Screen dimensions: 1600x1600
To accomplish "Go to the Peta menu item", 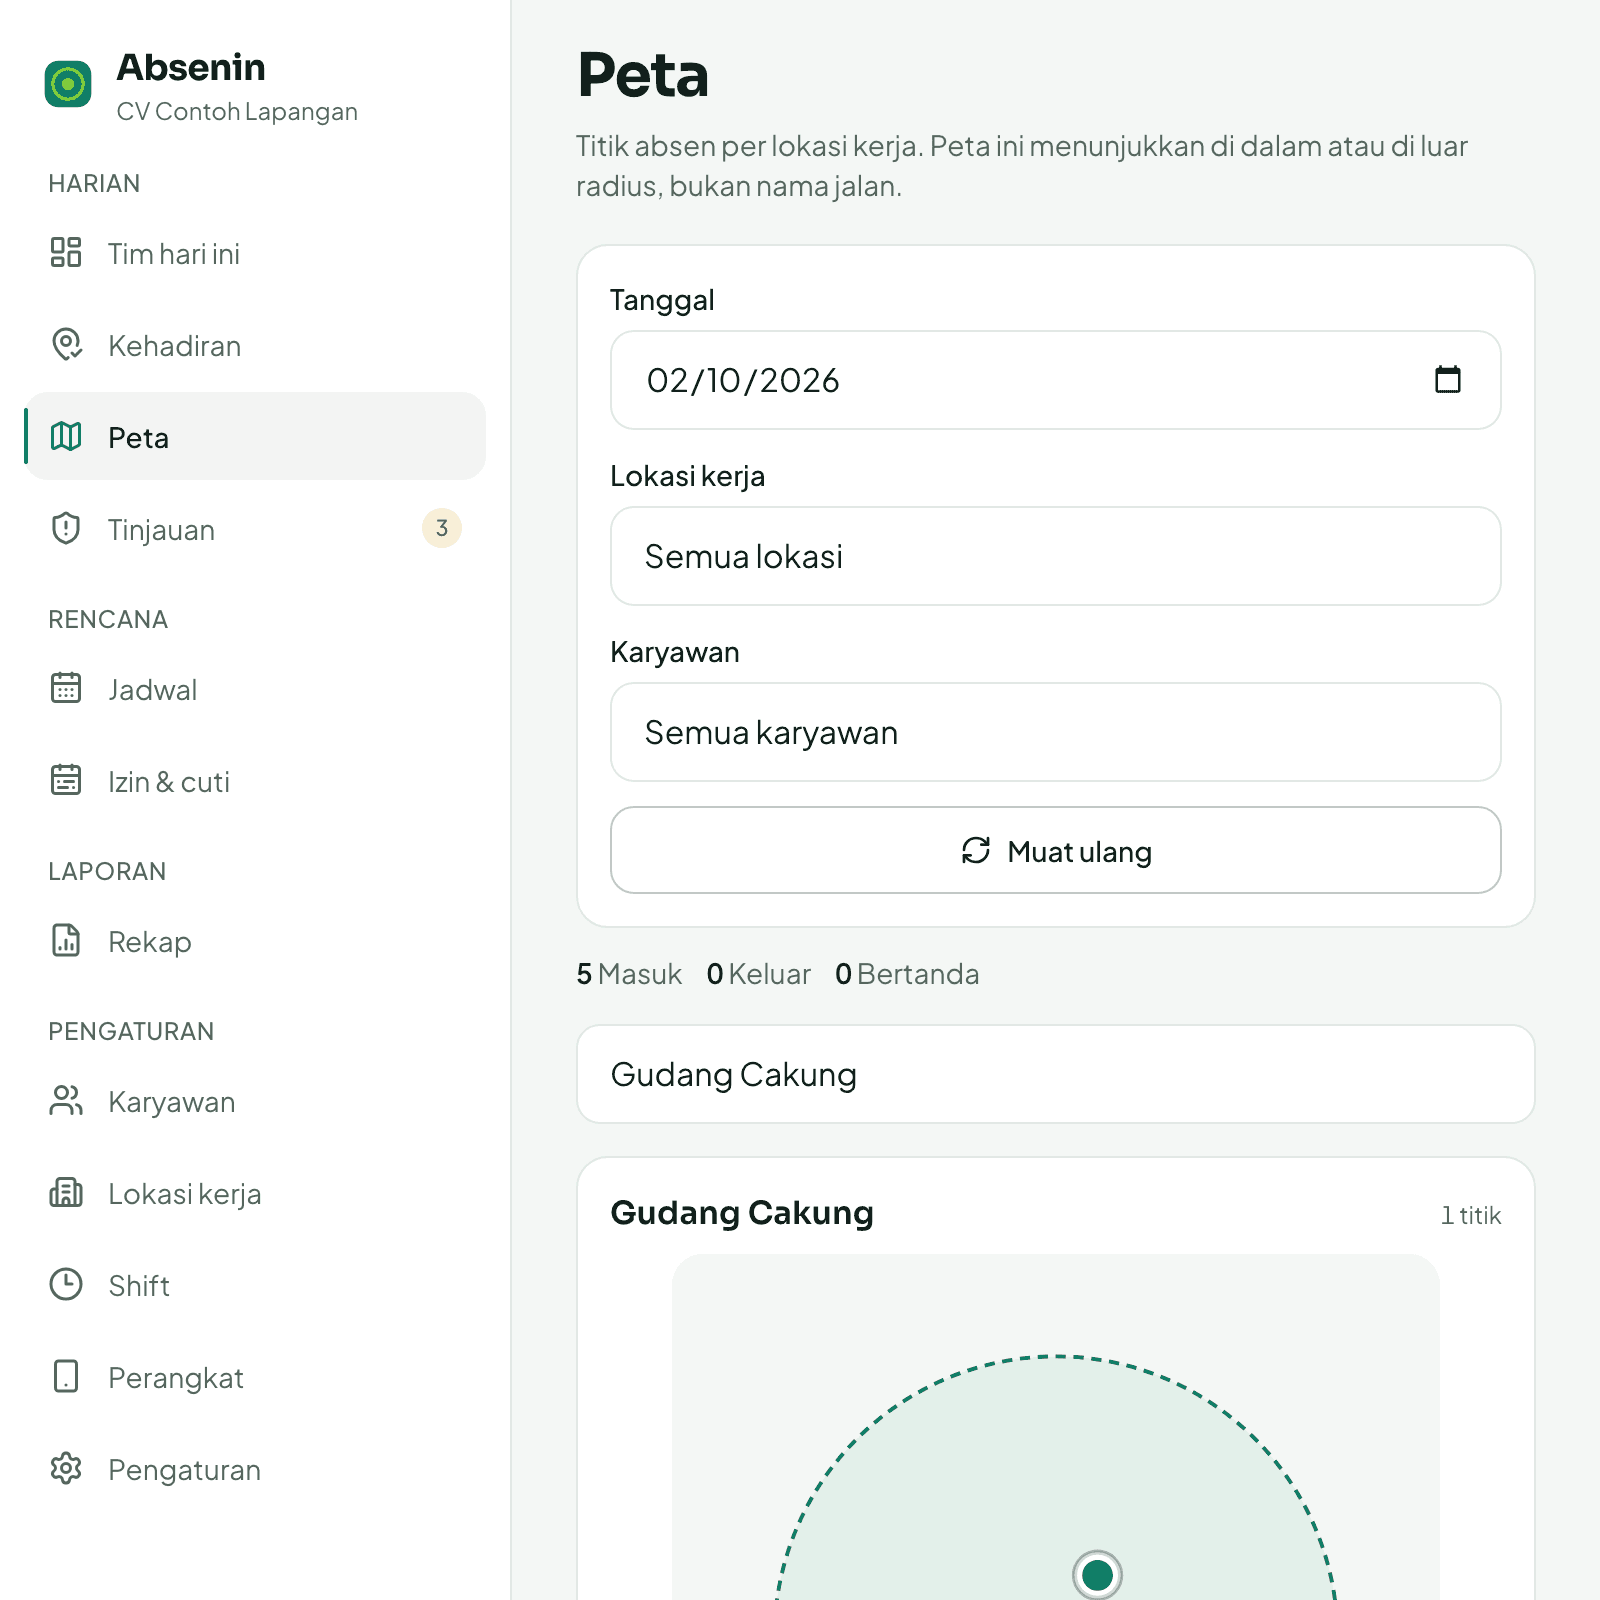I will click(x=256, y=436).
